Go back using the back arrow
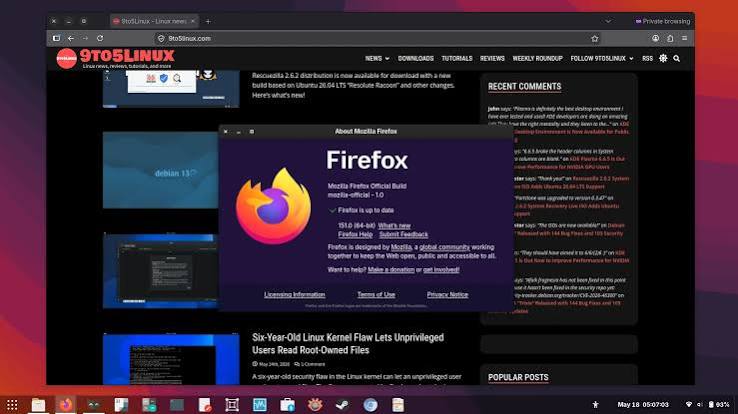This screenshot has height=414, width=738. click(x=71, y=38)
